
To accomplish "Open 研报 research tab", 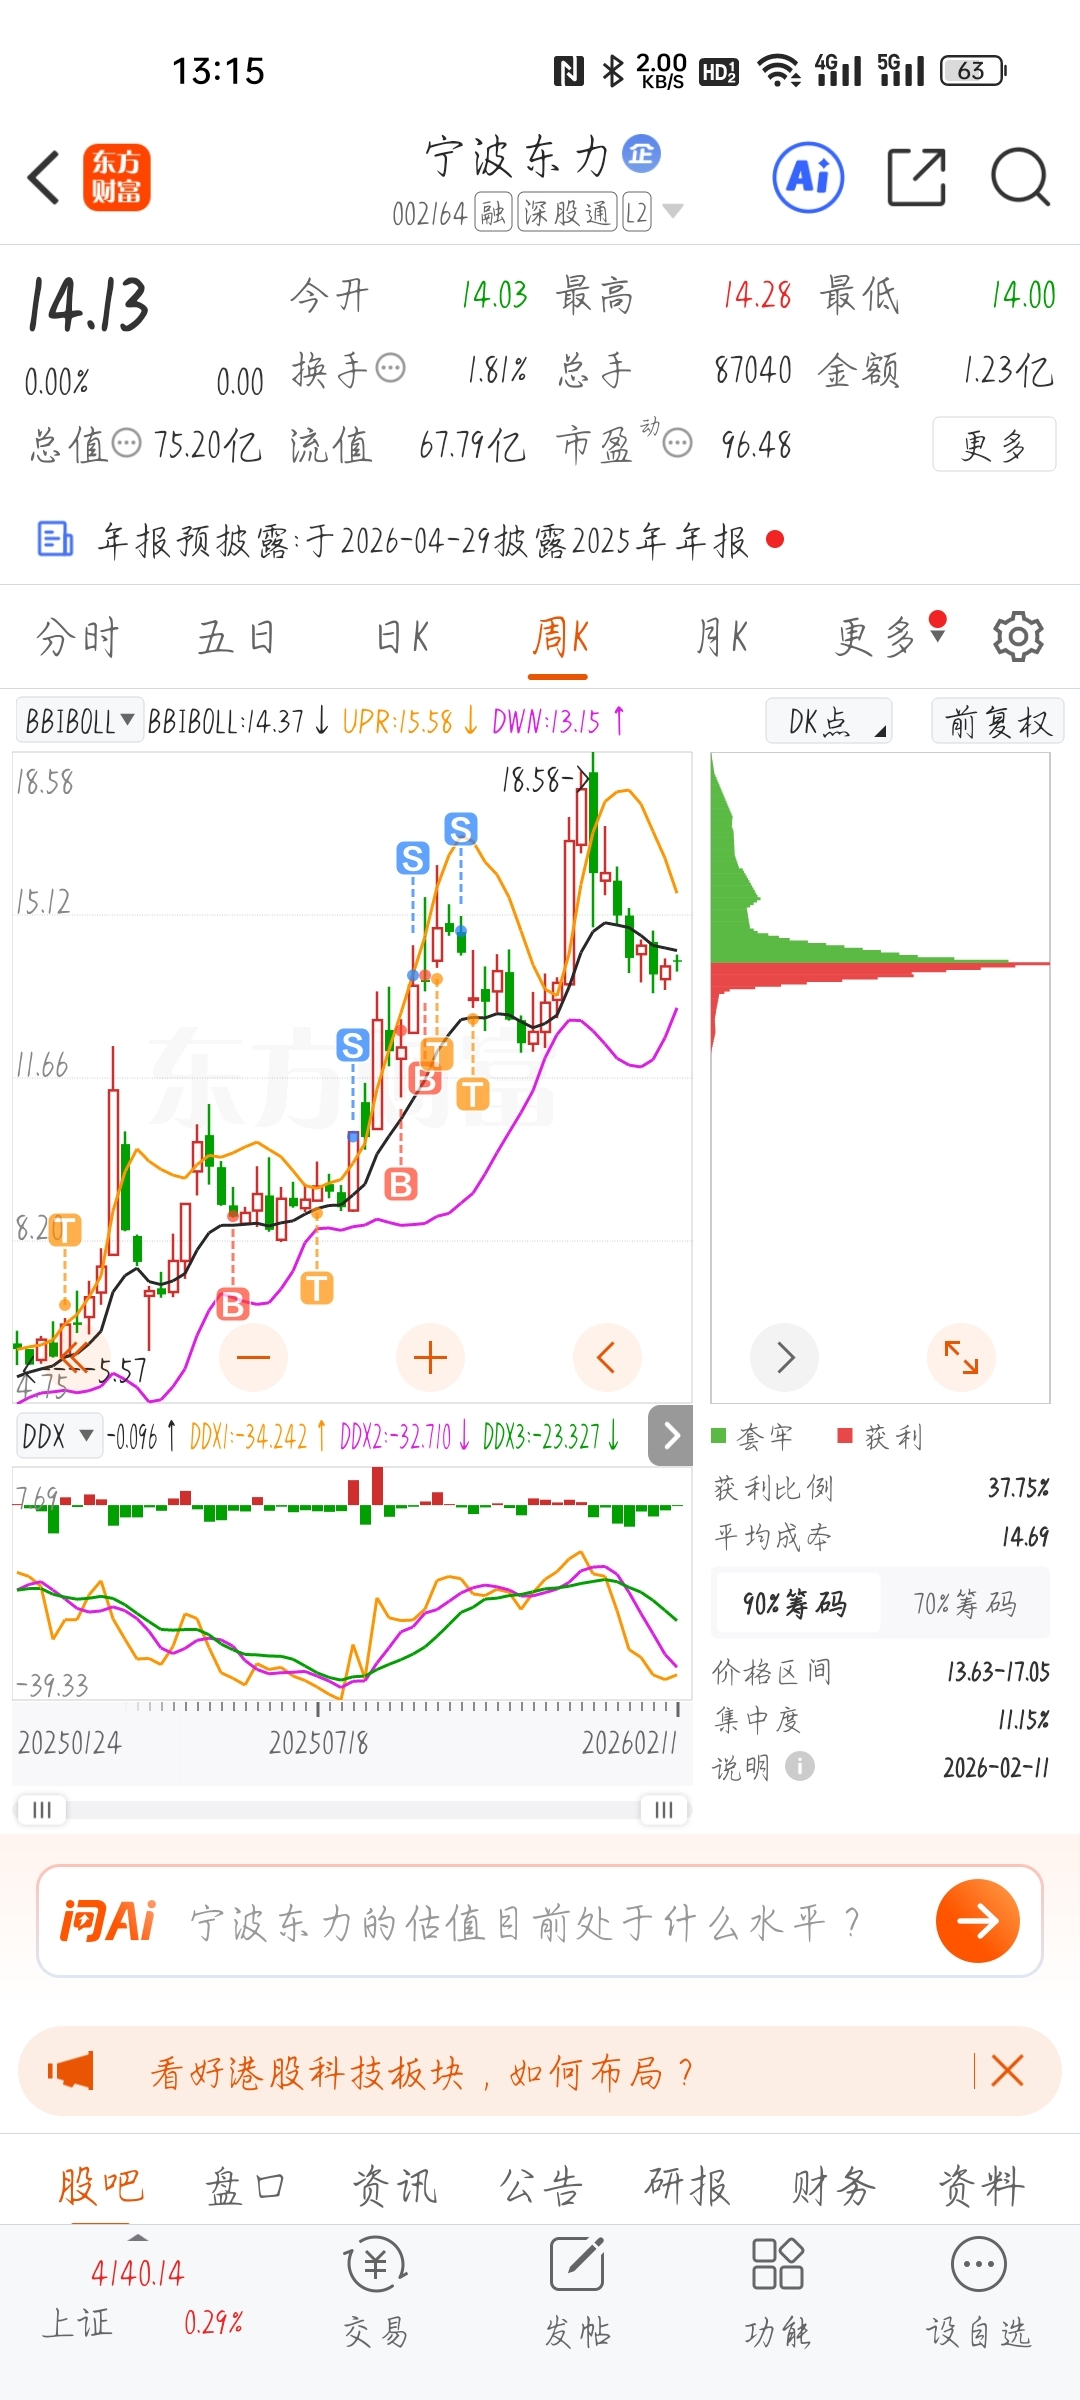I will [688, 2185].
